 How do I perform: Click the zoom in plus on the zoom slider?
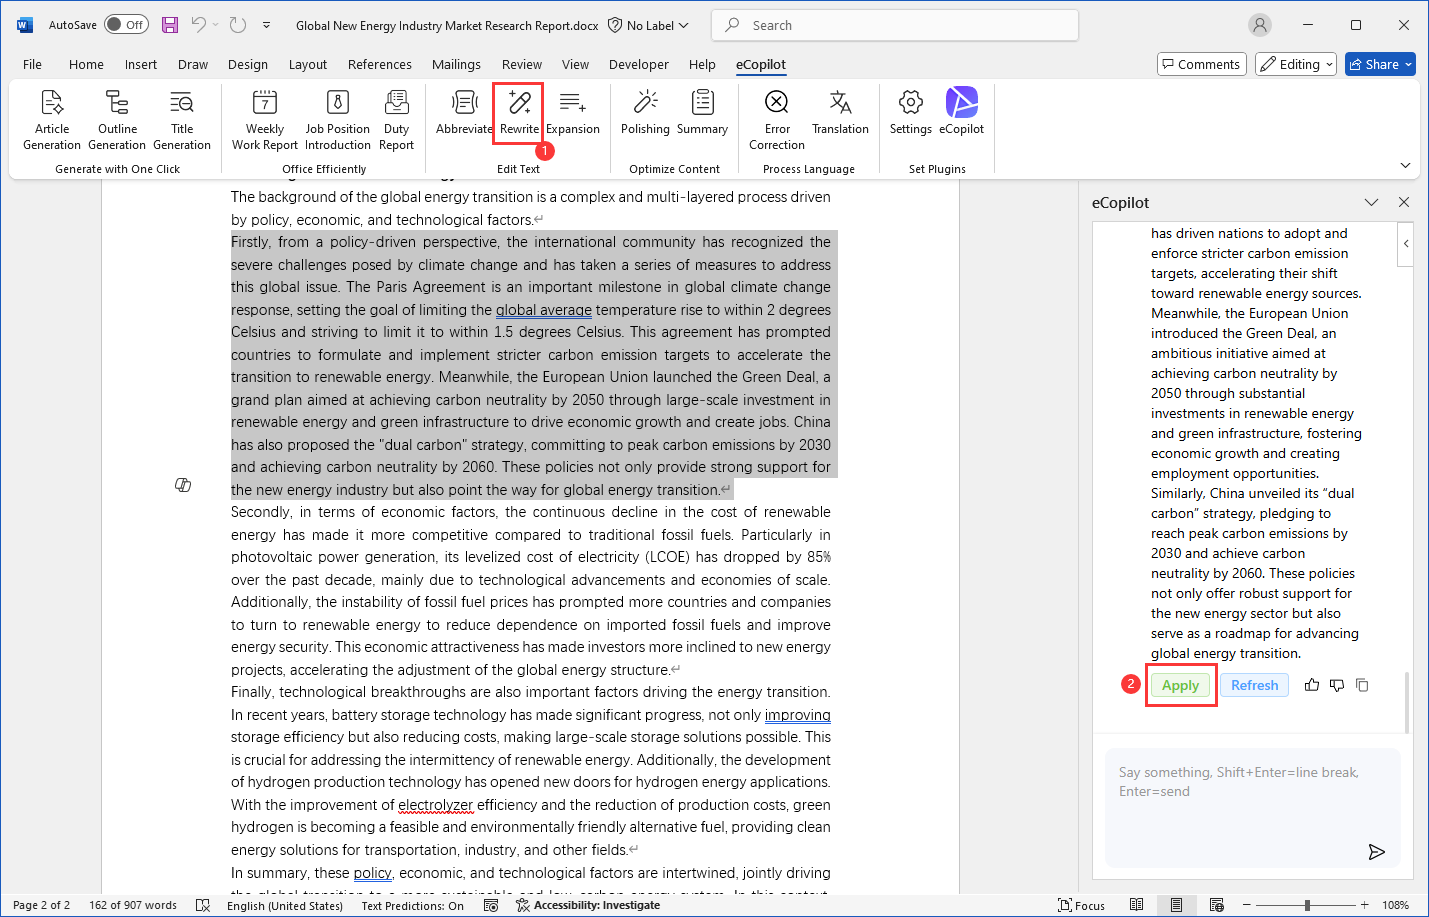click(x=1364, y=905)
